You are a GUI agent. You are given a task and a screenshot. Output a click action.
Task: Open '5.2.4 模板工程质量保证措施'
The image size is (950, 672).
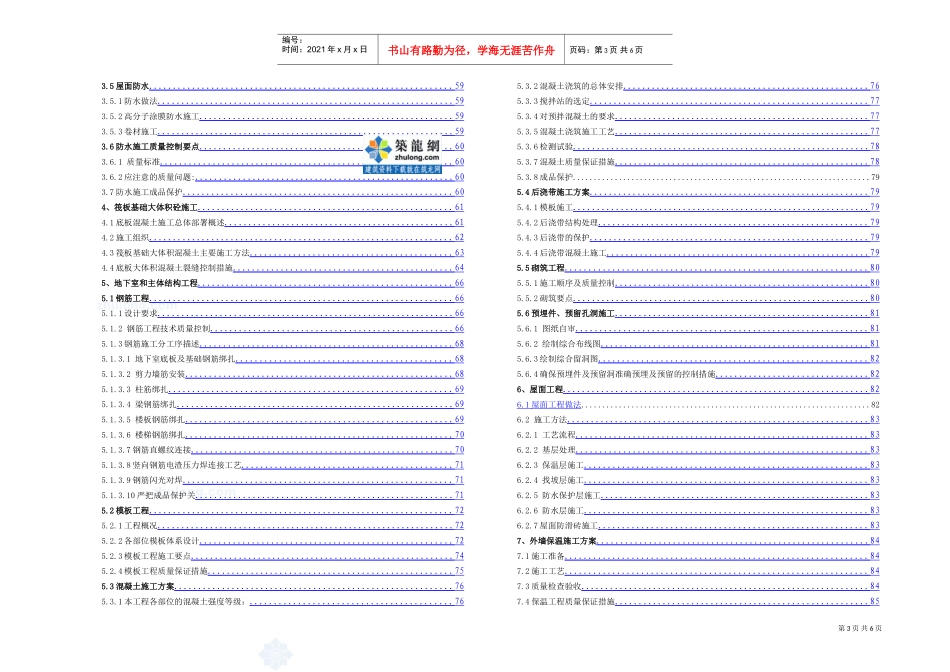coord(282,571)
